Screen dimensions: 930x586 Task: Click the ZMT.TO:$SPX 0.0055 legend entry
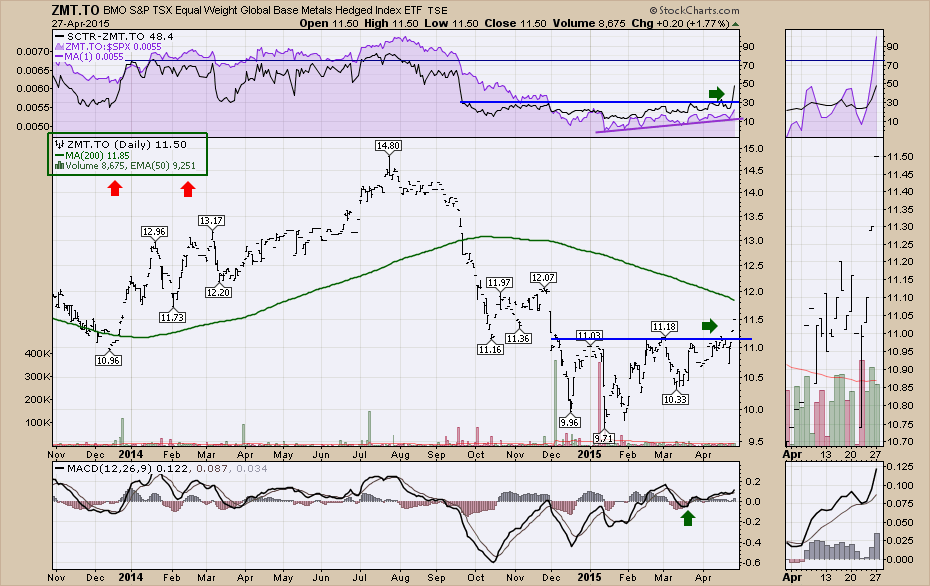(x=113, y=46)
